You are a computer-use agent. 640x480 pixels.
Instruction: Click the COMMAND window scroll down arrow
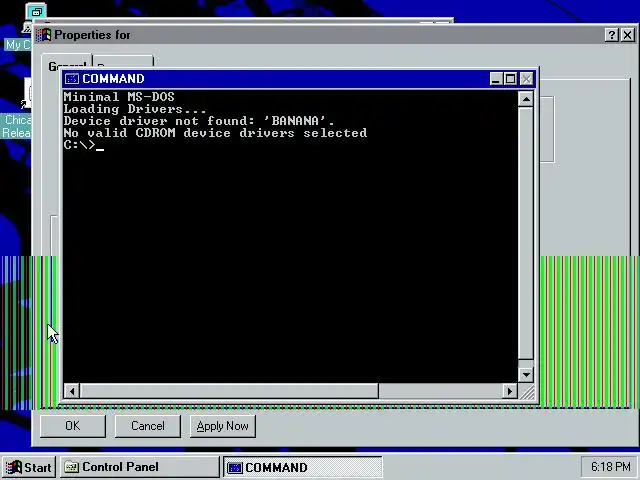tap(526, 374)
